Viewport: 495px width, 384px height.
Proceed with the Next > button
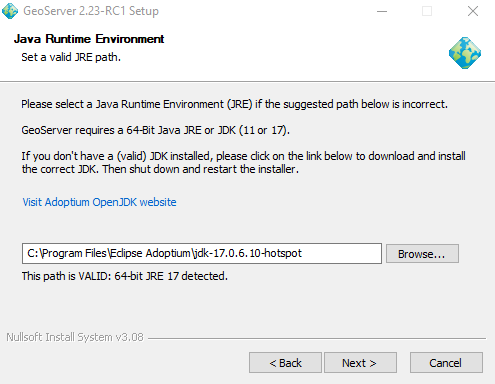click(360, 363)
